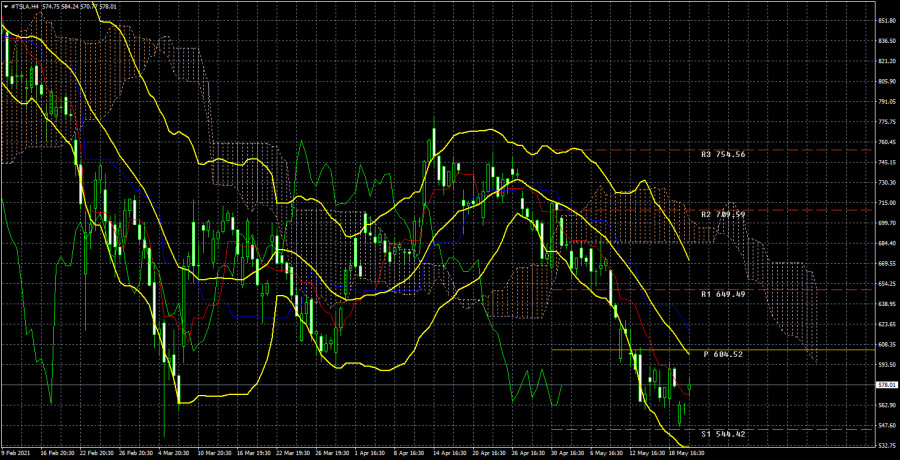Viewport: 900px width, 460px height.
Task: Click the S1 544.42 support label
Action: tap(723, 434)
